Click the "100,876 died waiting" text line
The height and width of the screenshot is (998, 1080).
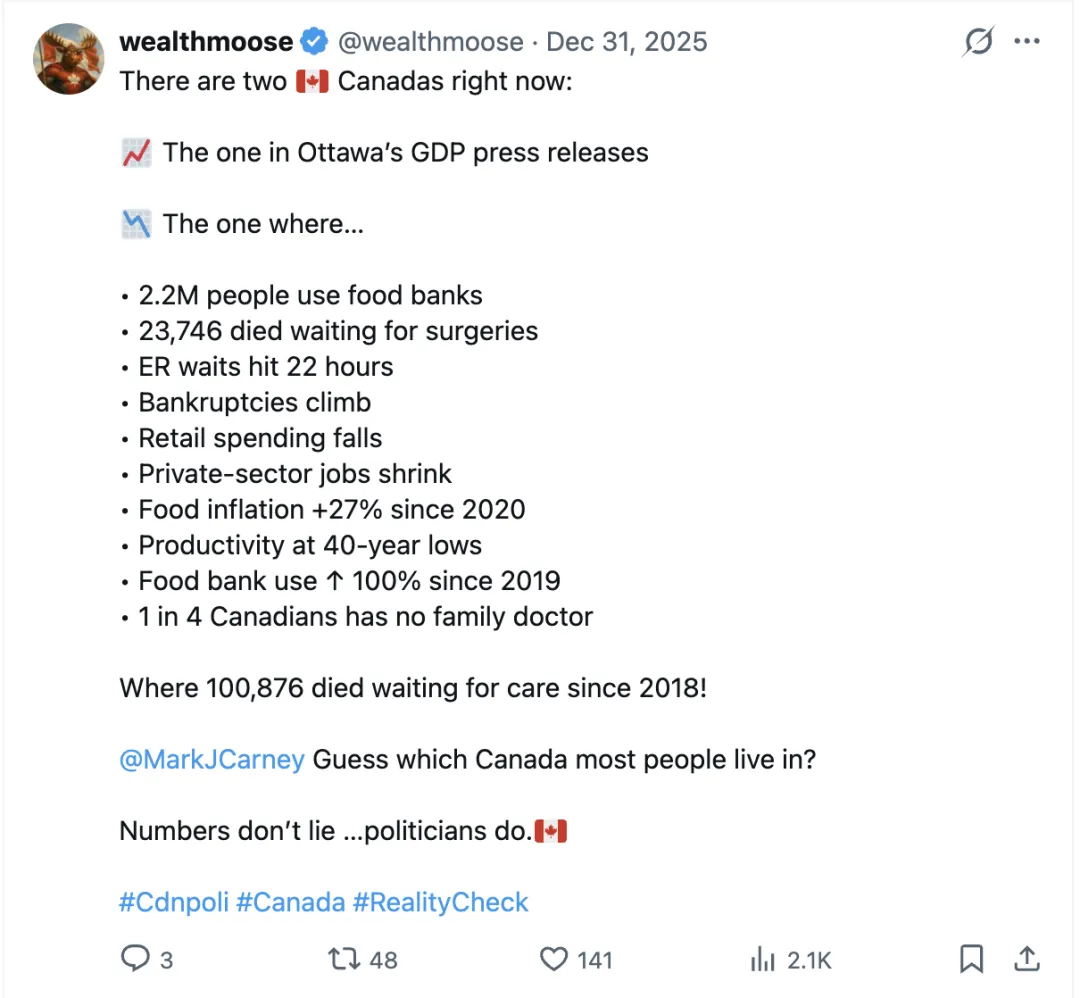[x=412, y=688]
